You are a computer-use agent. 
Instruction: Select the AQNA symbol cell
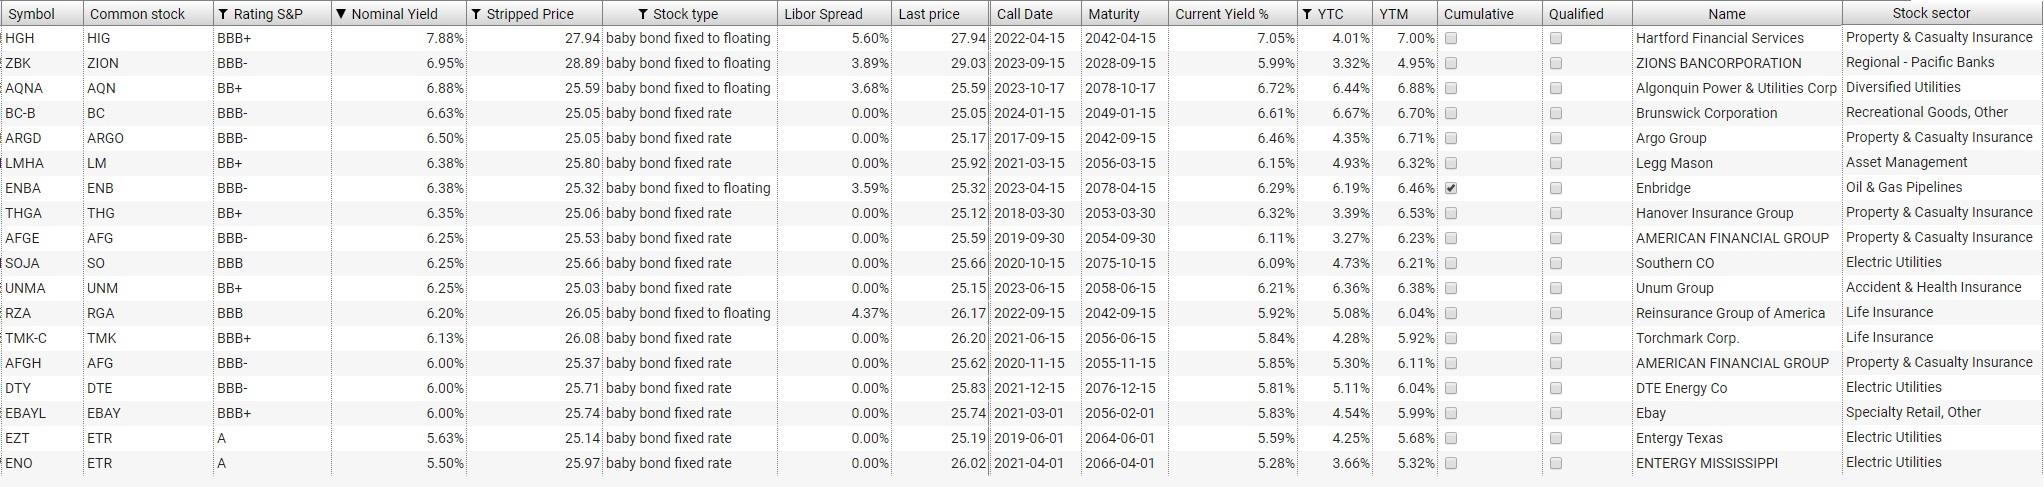tap(24, 88)
